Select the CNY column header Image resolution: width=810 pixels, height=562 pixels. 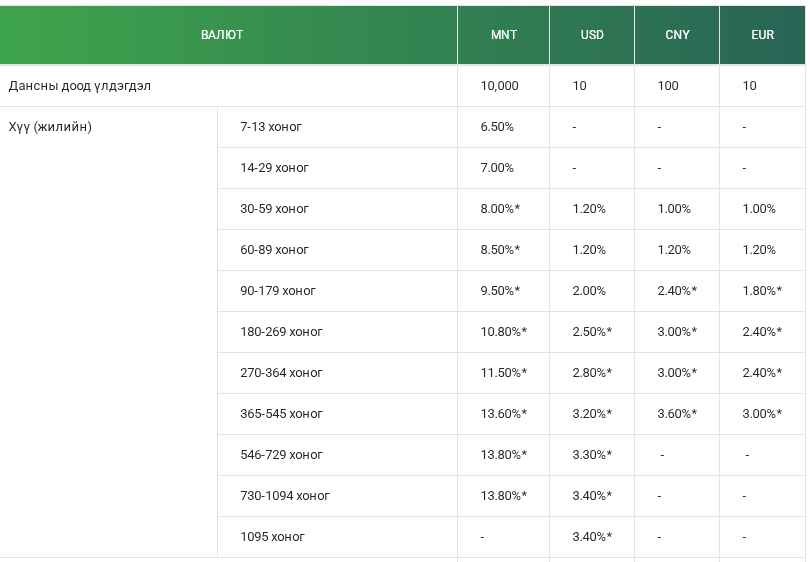[677, 35]
